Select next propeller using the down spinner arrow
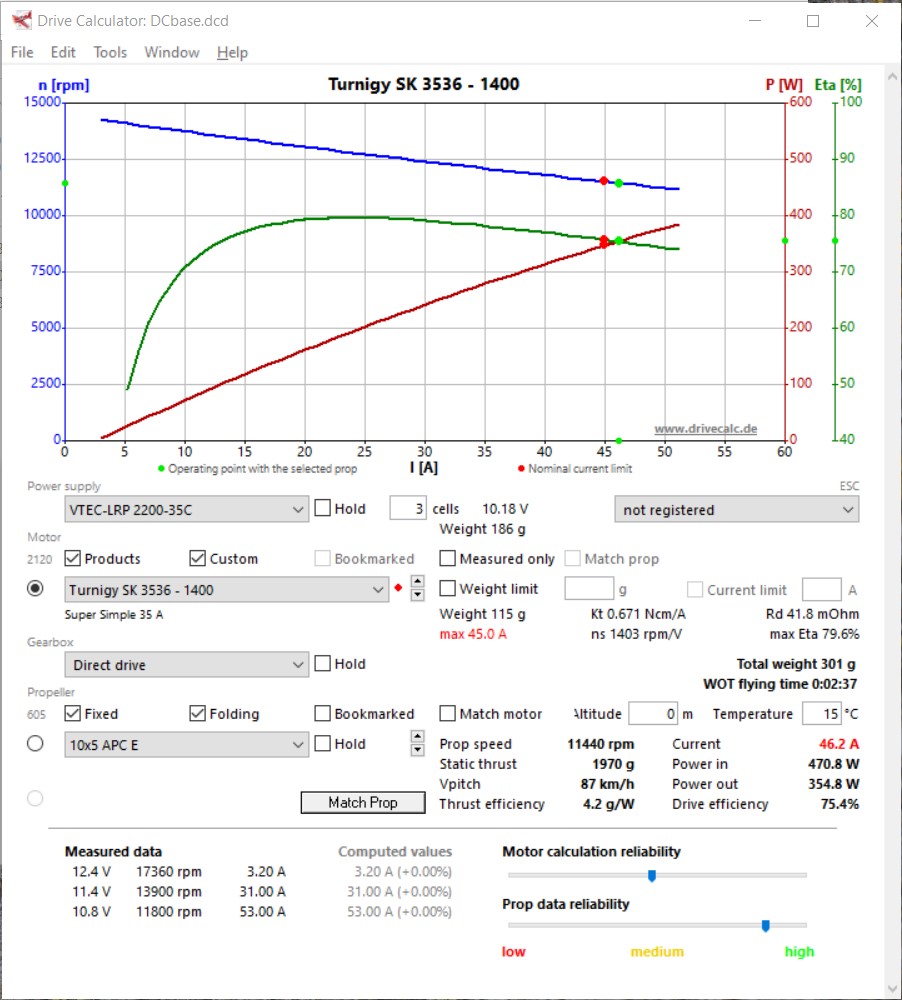 [418, 750]
